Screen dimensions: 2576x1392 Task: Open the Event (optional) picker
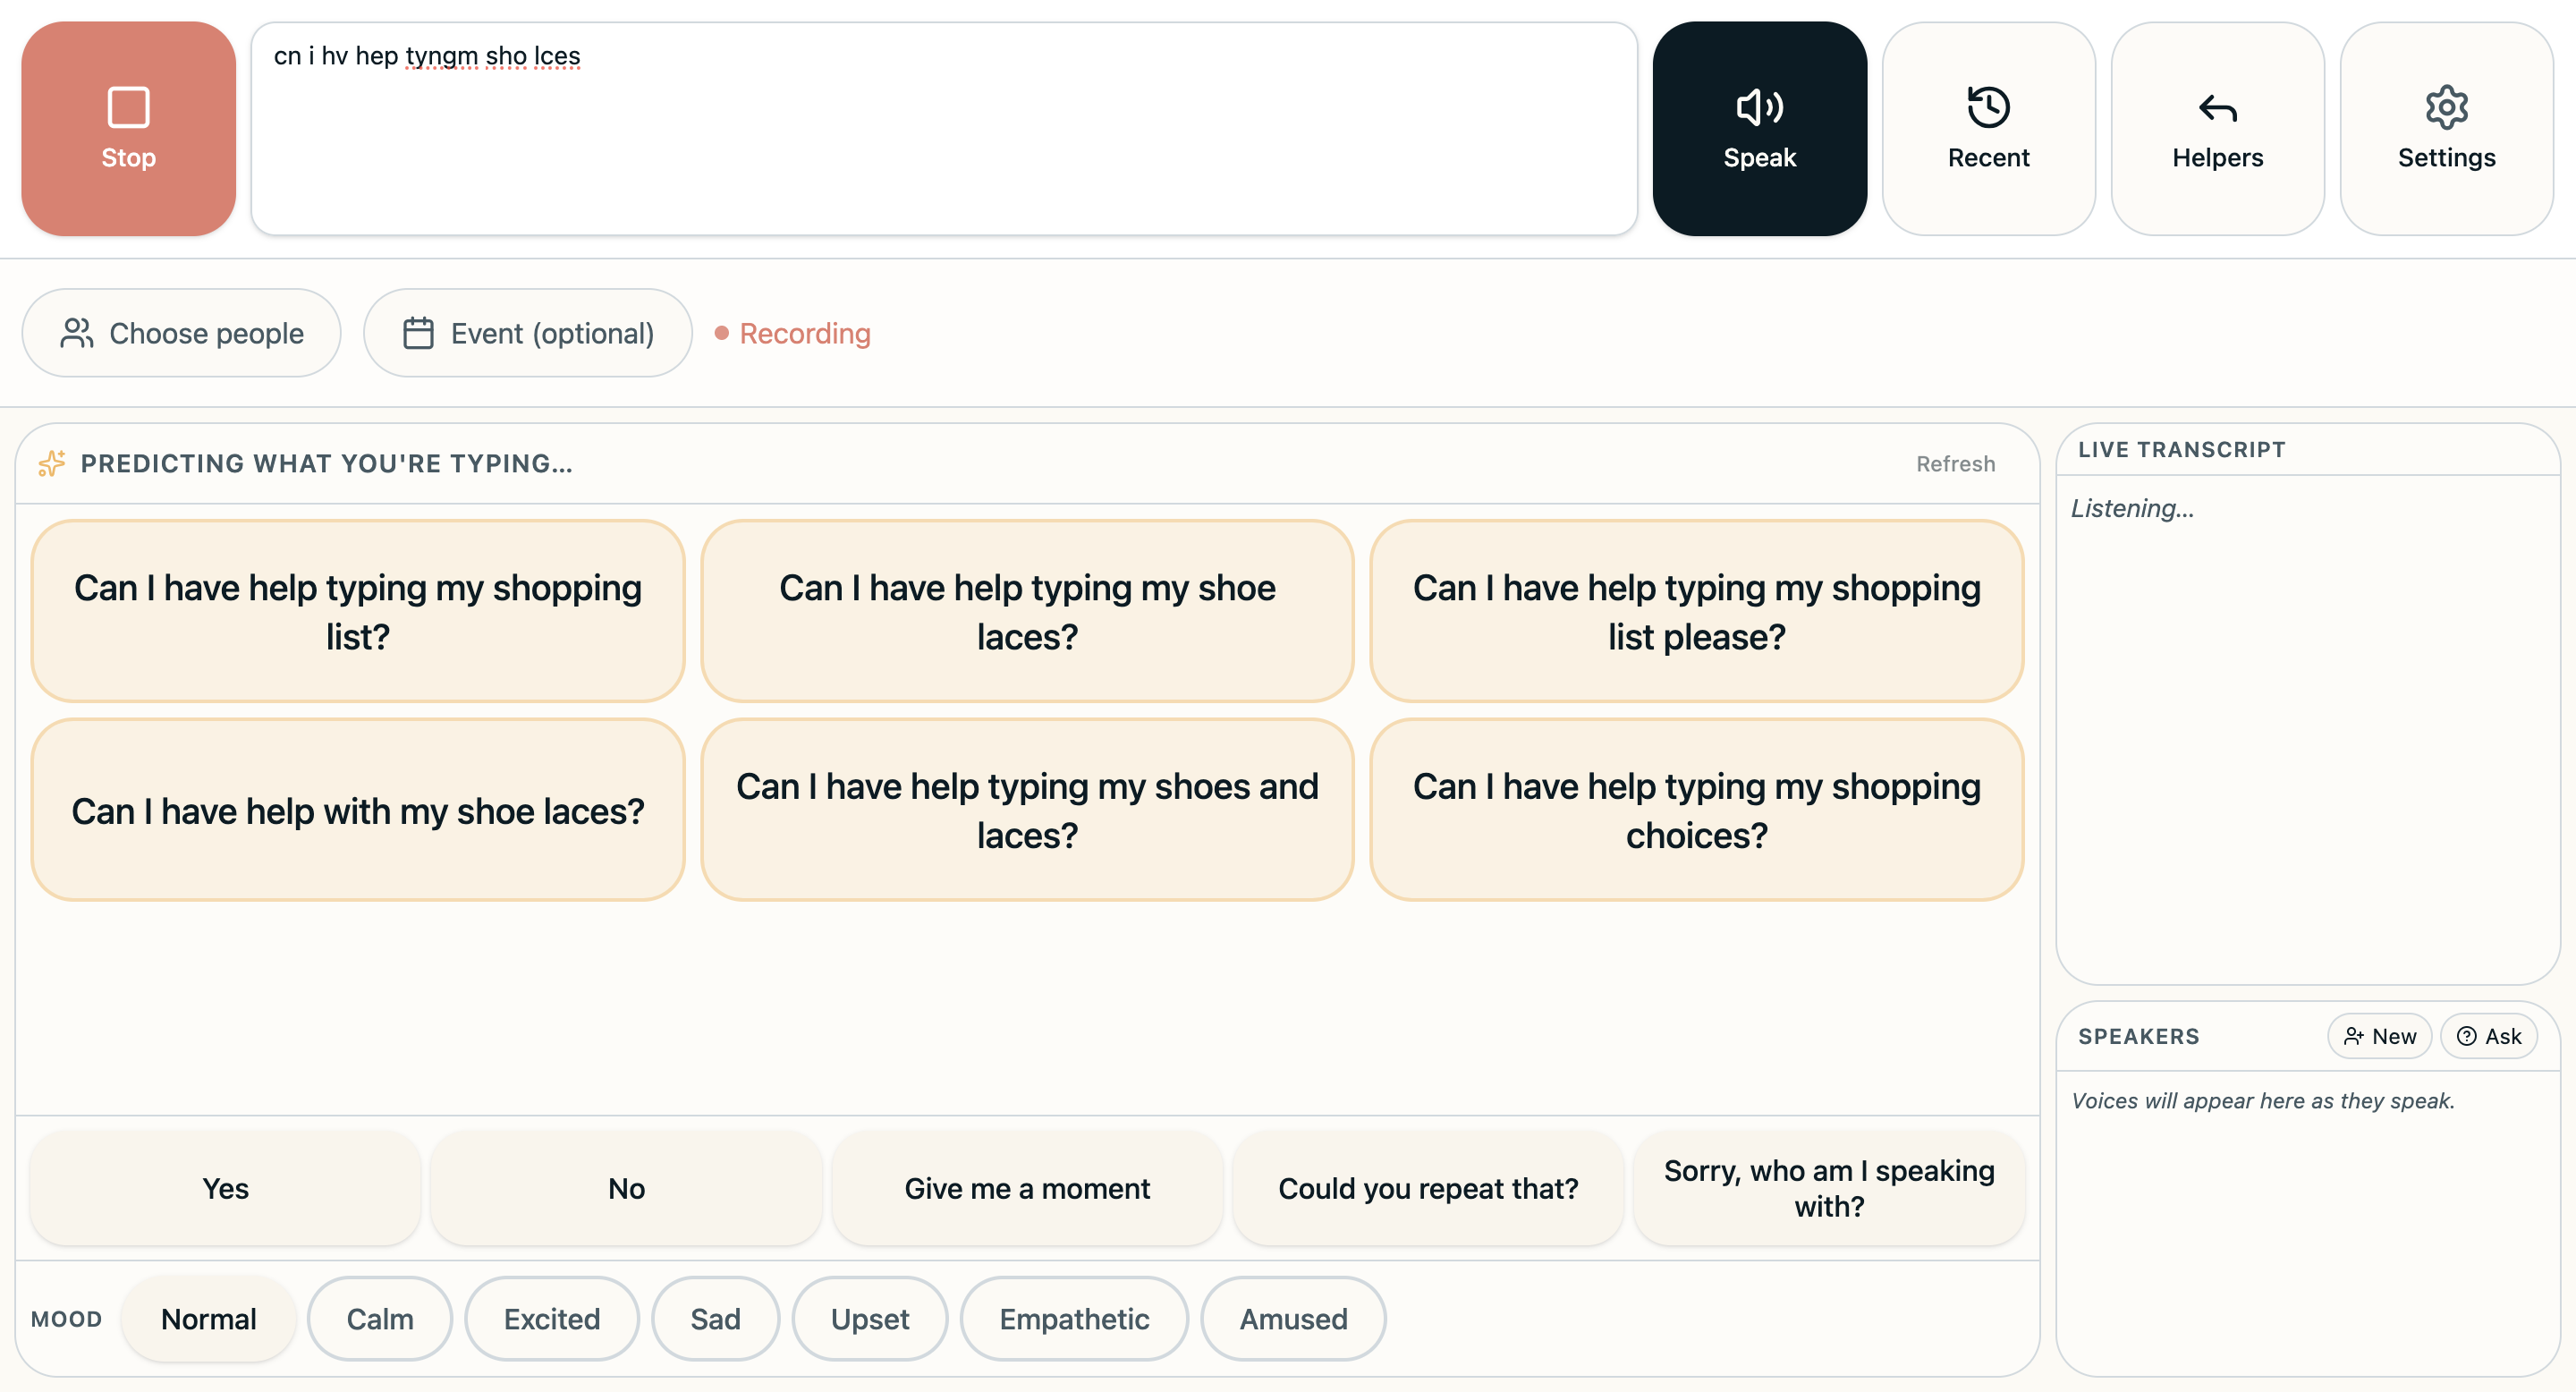tap(527, 333)
